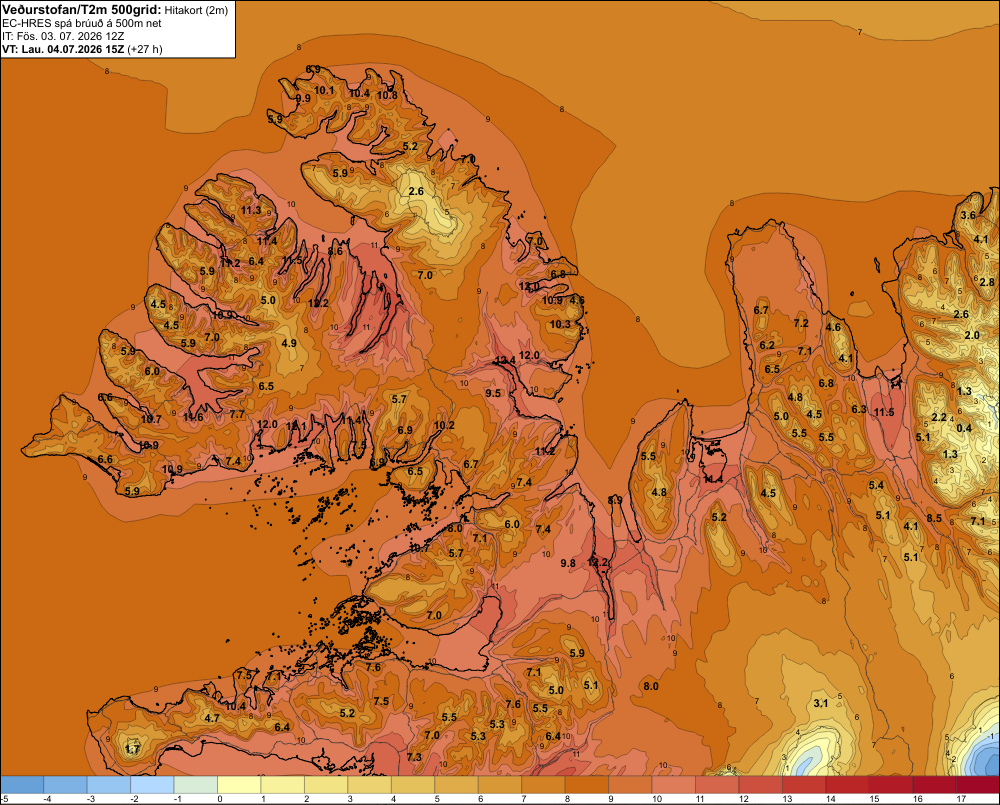Click the 8.5 temperature value label
Image resolution: width=1000 pixels, height=805 pixels.
click(x=934, y=518)
